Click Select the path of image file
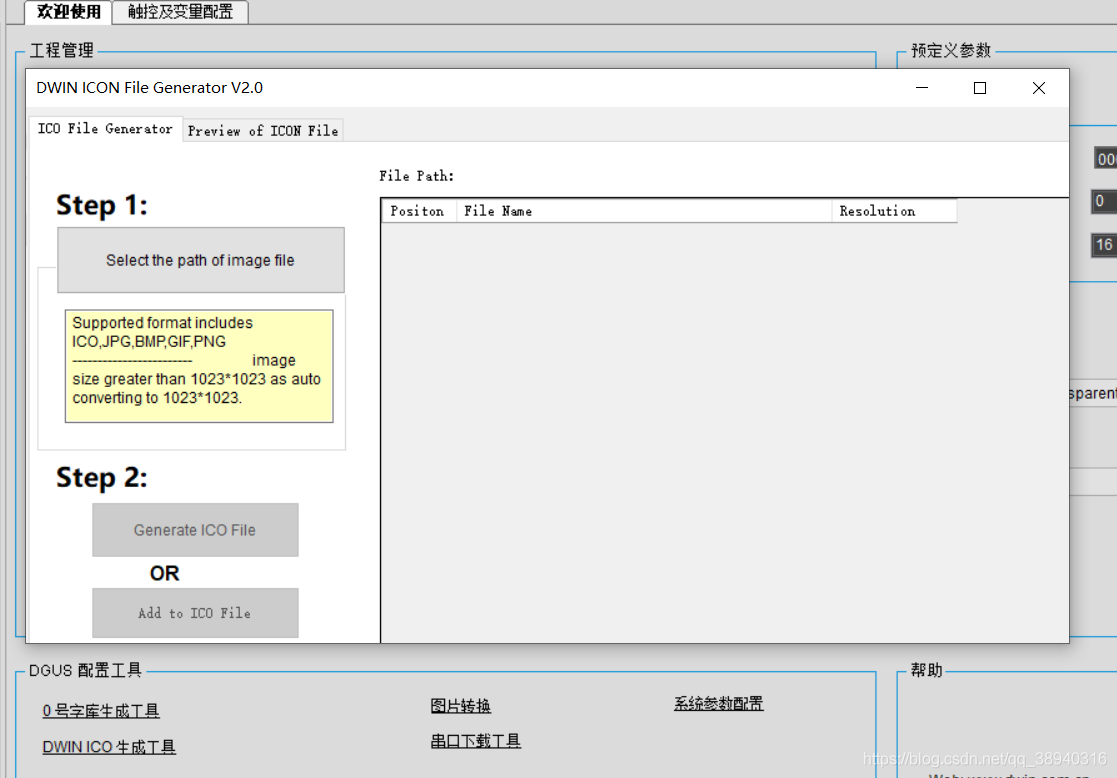Viewport: 1117px width, 778px height. tap(201, 260)
